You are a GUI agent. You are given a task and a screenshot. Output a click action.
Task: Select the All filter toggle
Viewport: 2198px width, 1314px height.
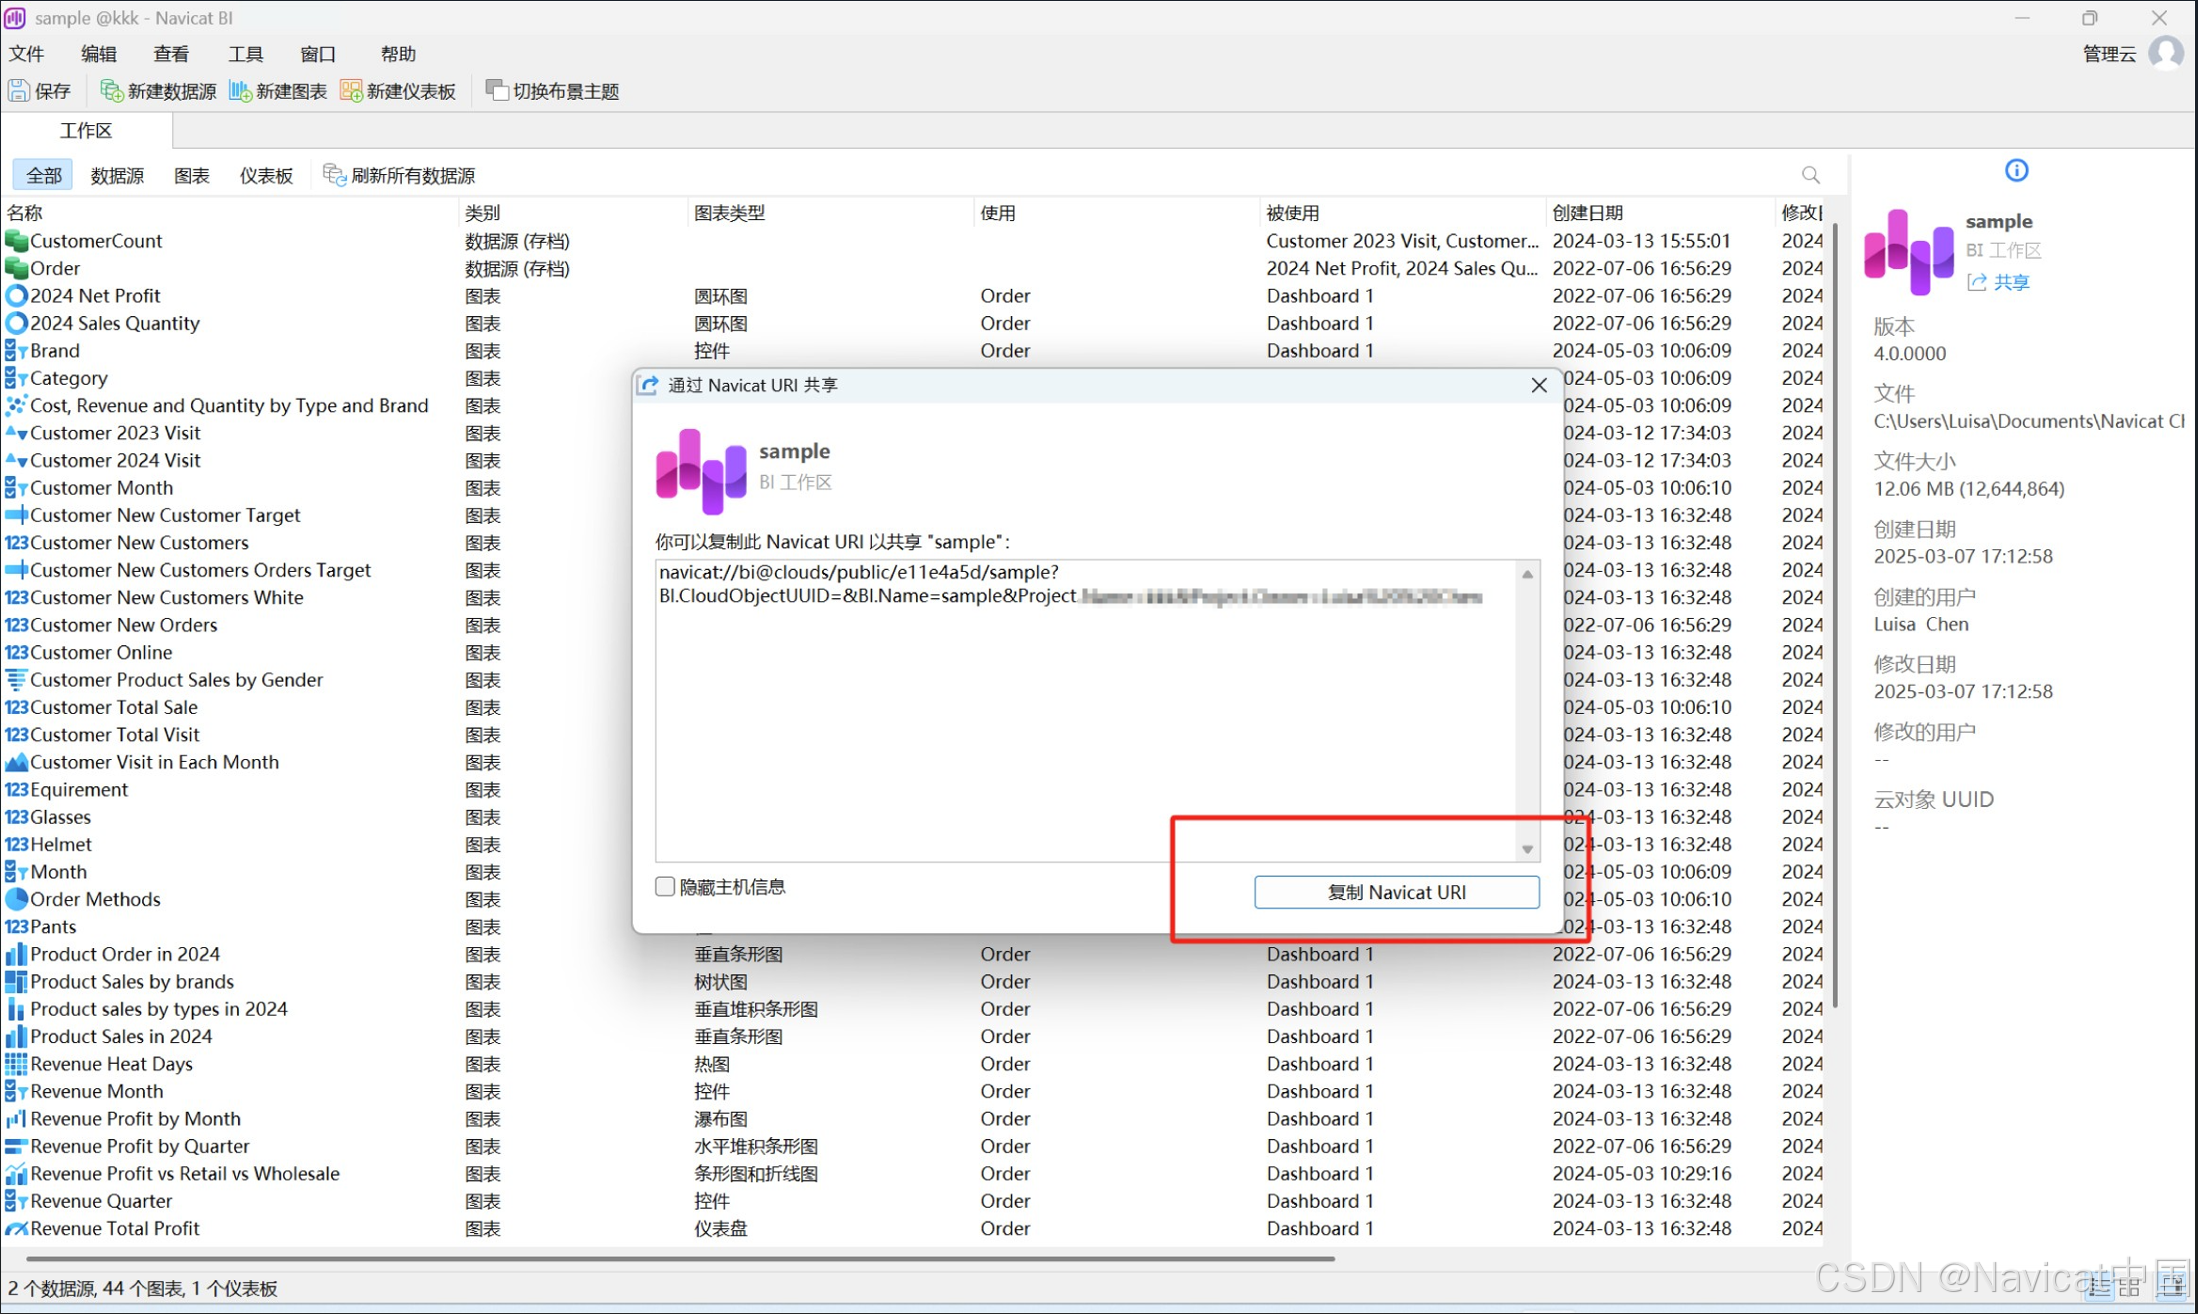pyautogui.click(x=43, y=176)
